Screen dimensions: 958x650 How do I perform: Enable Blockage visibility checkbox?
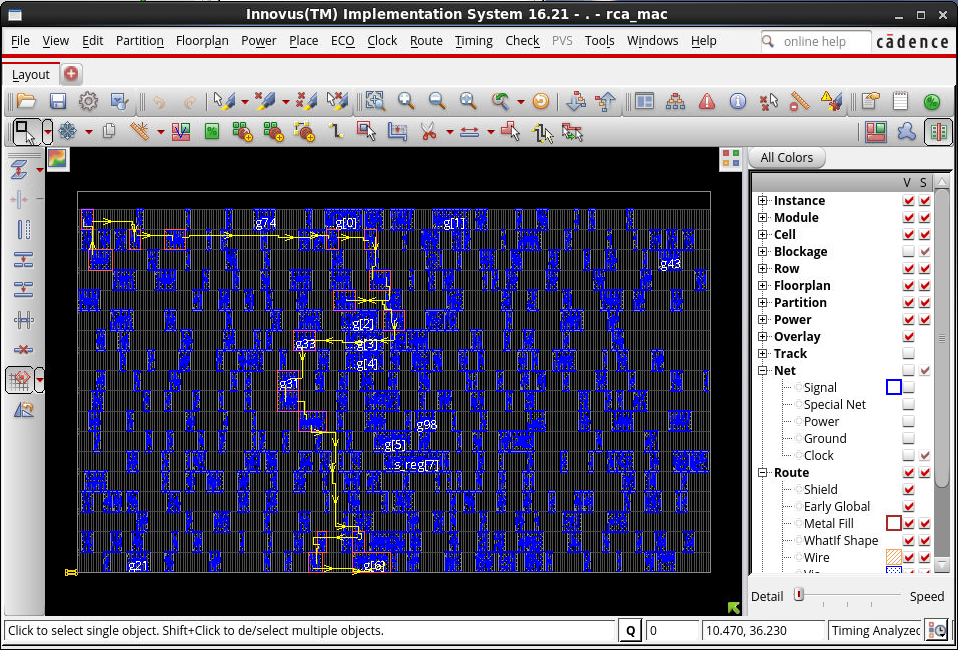coord(909,252)
